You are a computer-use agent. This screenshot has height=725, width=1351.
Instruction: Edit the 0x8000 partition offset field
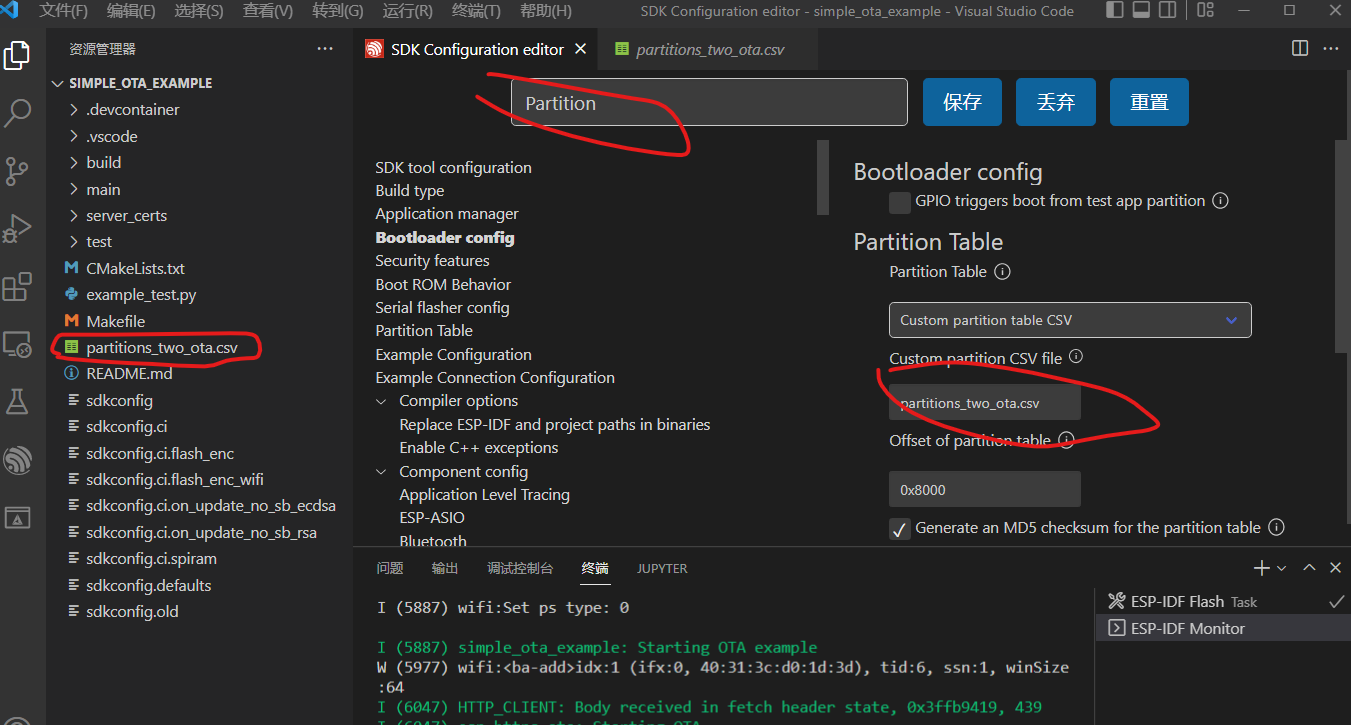(x=985, y=489)
